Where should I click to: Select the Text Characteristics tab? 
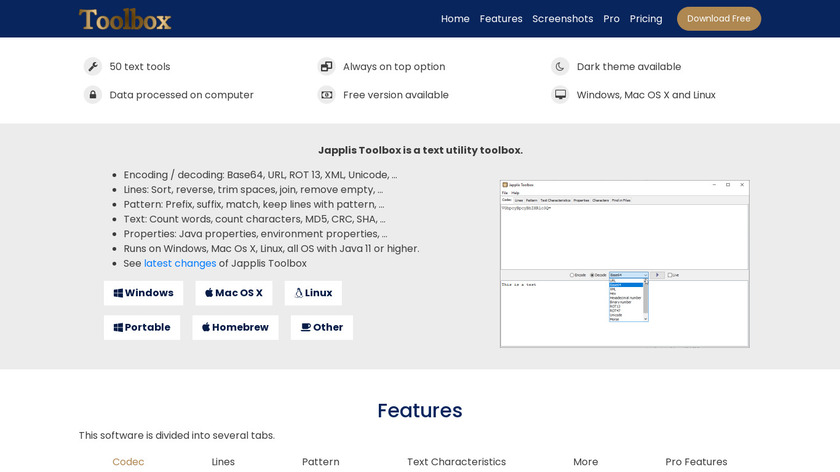point(456,462)
